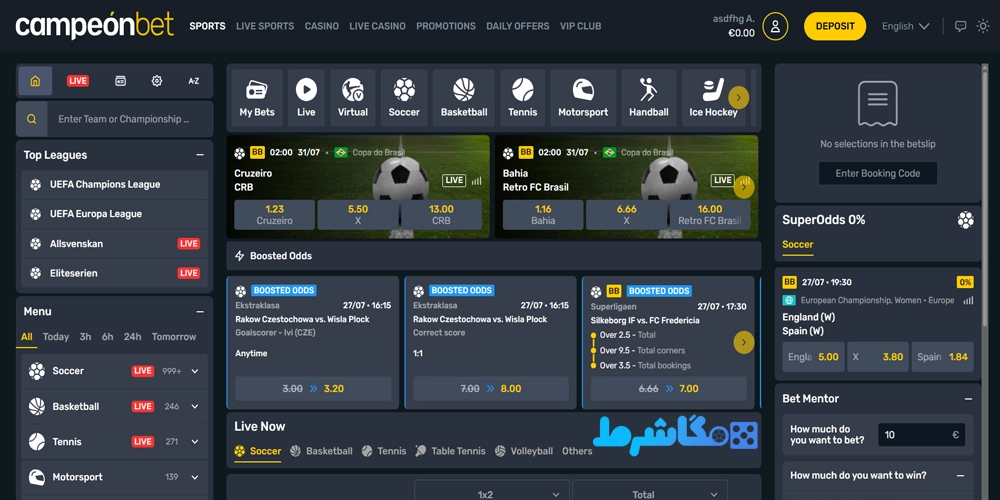The width and height of the screenshot is (1000, 500).
Task: Toggle the light/dark theme sun icon
Action: [983, 26]
